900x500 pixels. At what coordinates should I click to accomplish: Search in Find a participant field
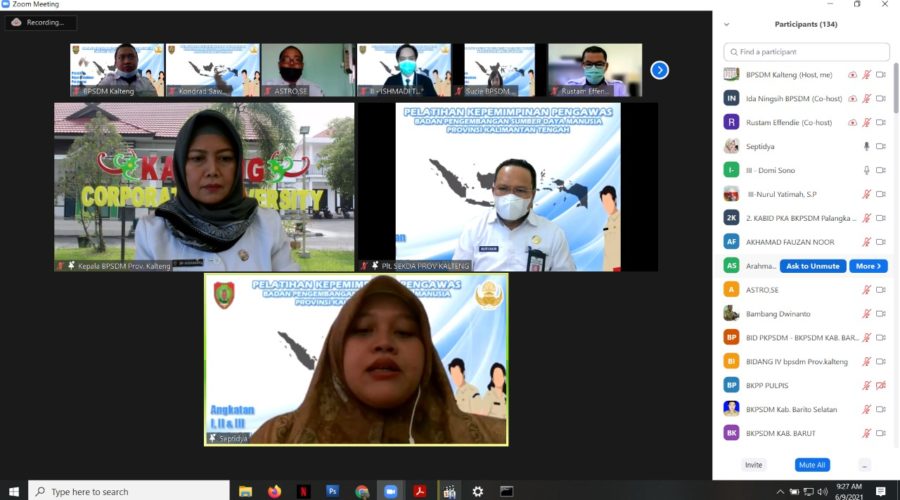806,52
